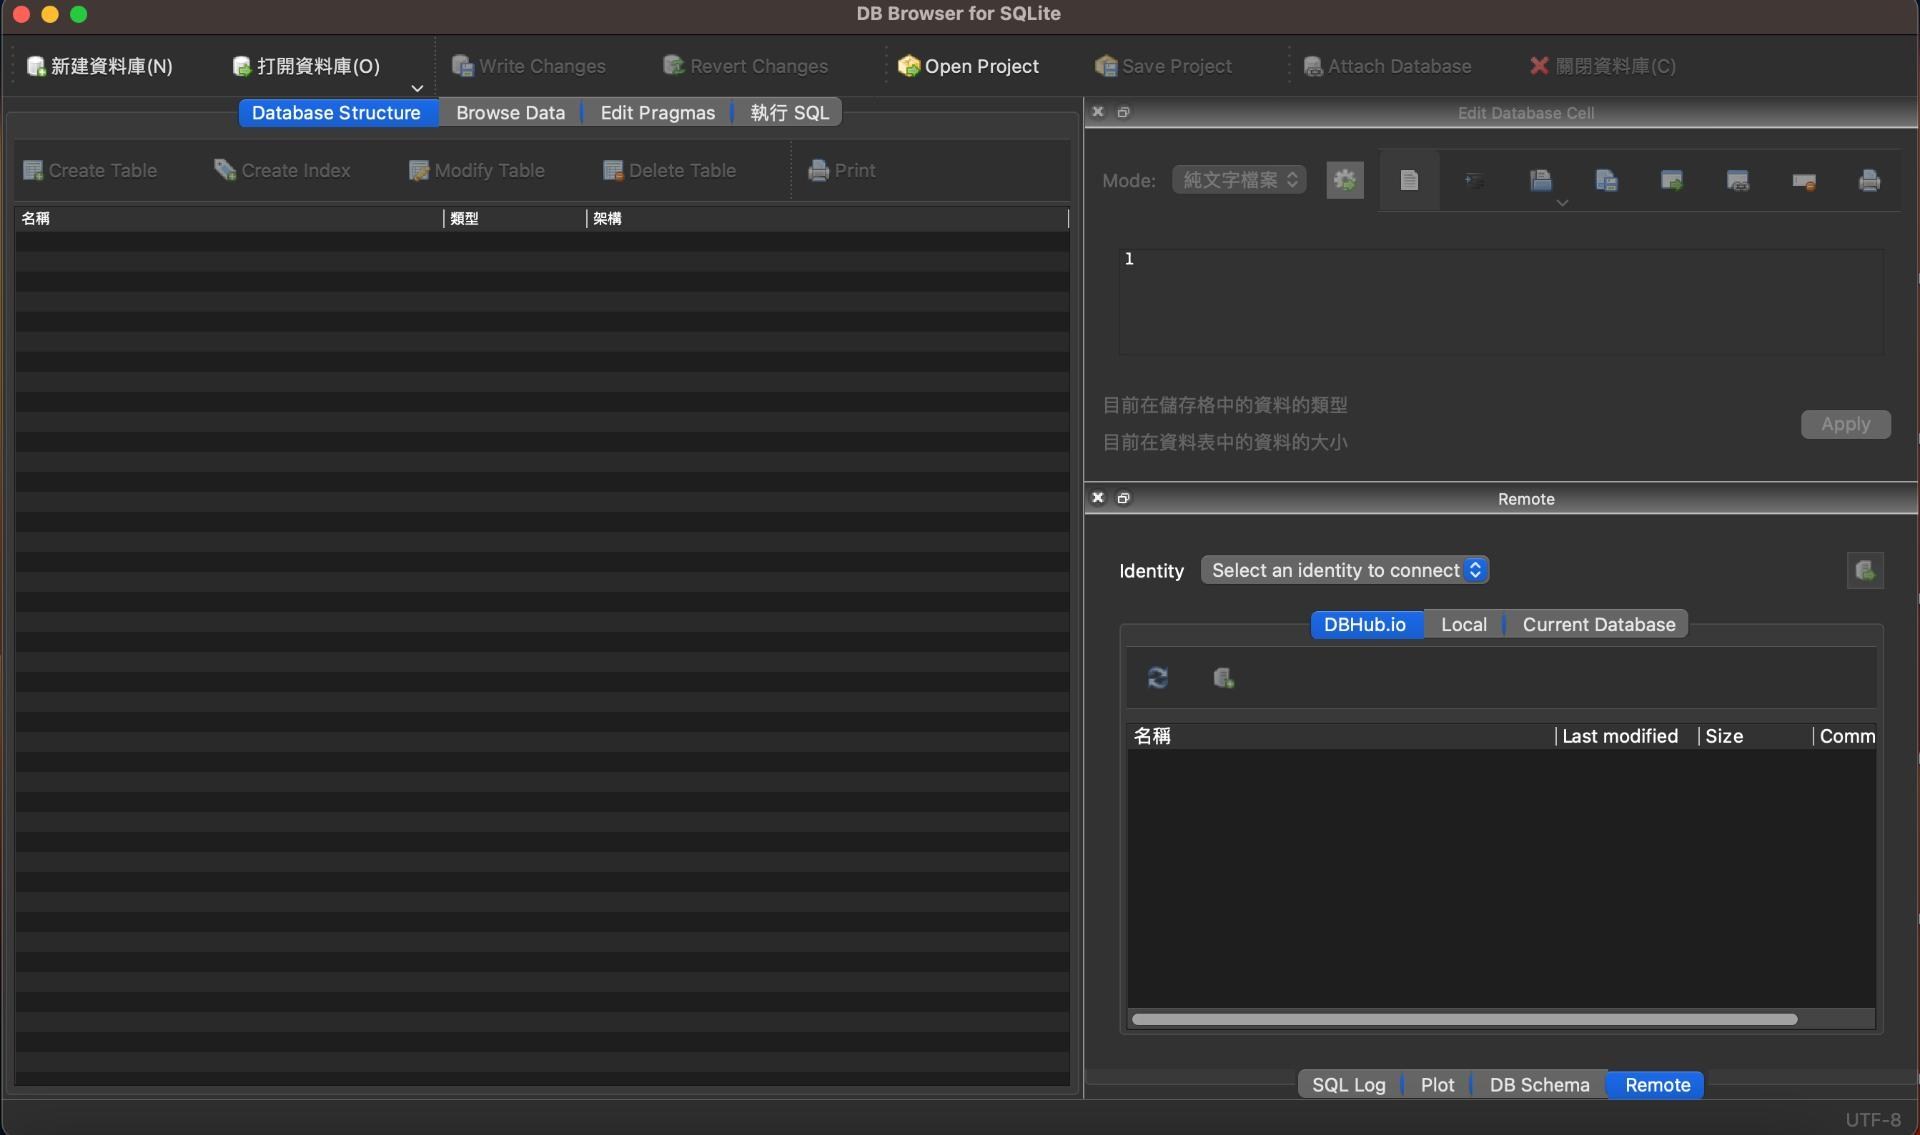The image size is (1920, 1135).
Task: Click the Close Database 關閉資料庫(C) button
Action: point(1602,66)
